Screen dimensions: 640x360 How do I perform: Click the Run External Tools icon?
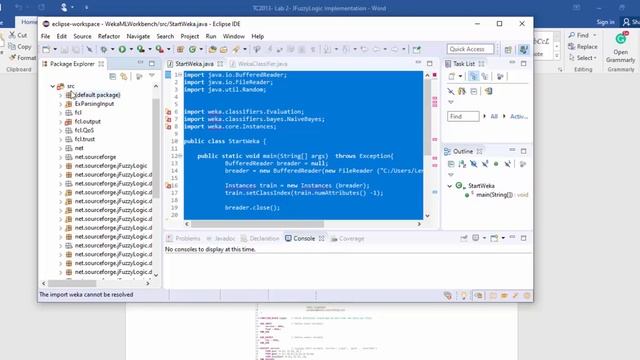tap(160, 49)
